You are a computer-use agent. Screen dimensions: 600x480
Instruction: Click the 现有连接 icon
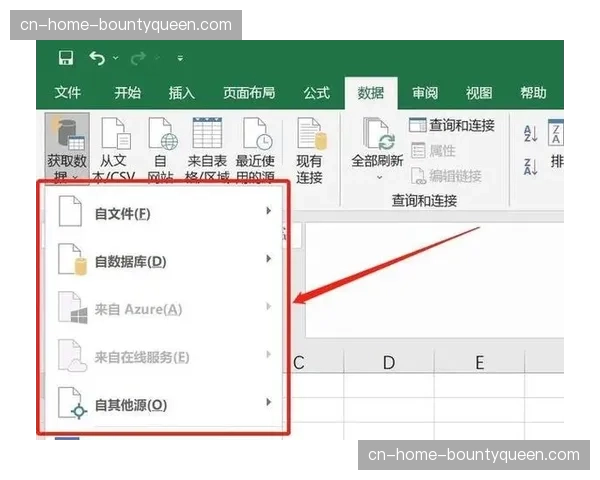tap(312, 134)
